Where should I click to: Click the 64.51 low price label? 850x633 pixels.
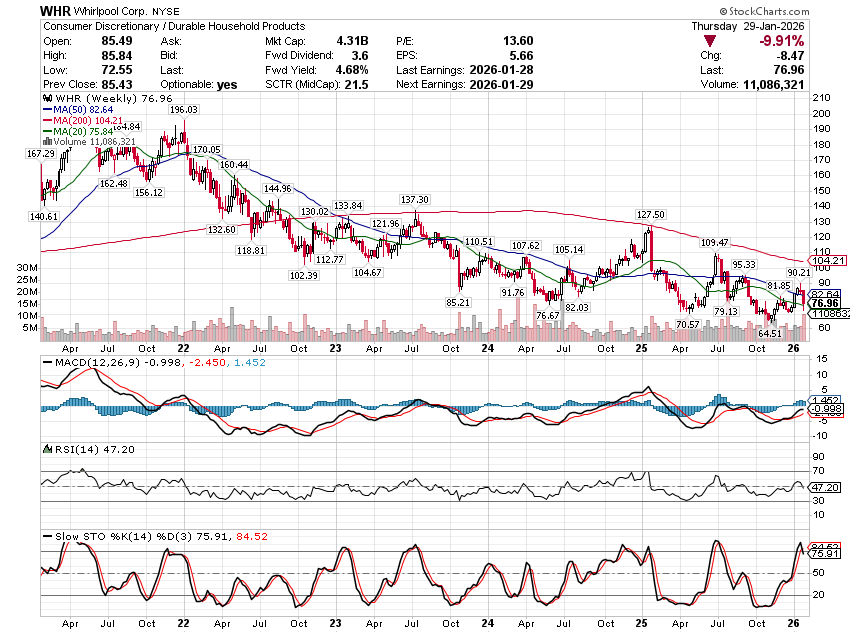coord(769,332)
